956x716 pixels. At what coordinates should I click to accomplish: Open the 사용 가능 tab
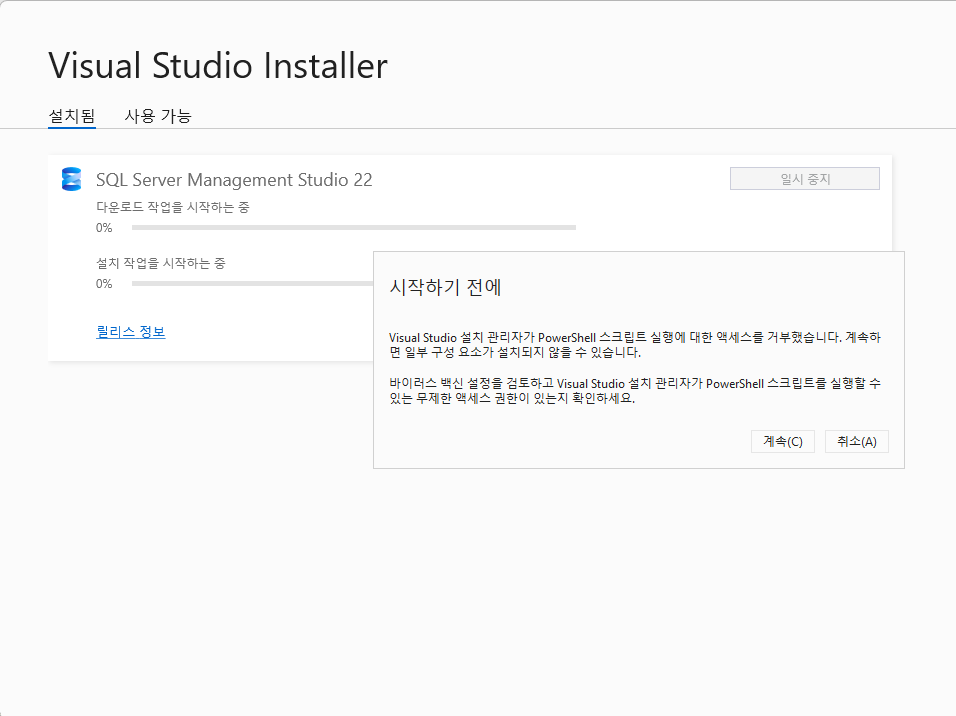pyautogui.click(x=158, y=116)
